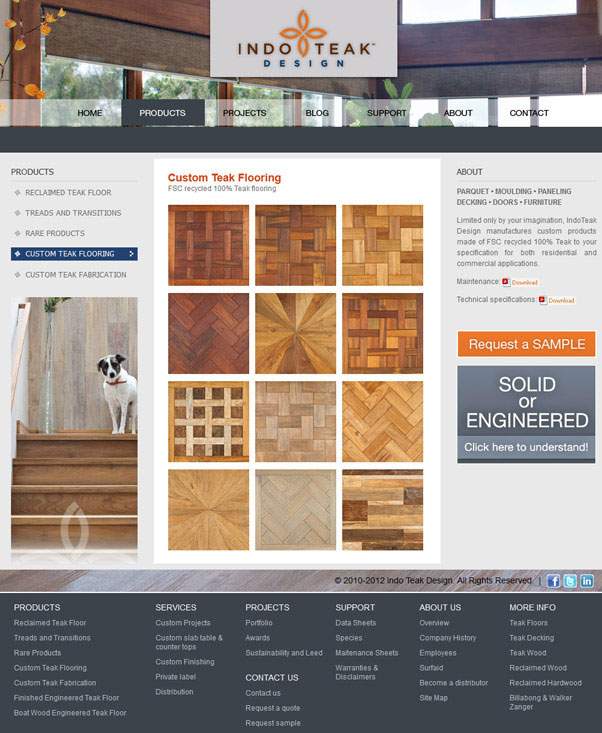The height and width of the screenshot is (733, 602).
Task: Open Request sample footer link
Action: 273,723
